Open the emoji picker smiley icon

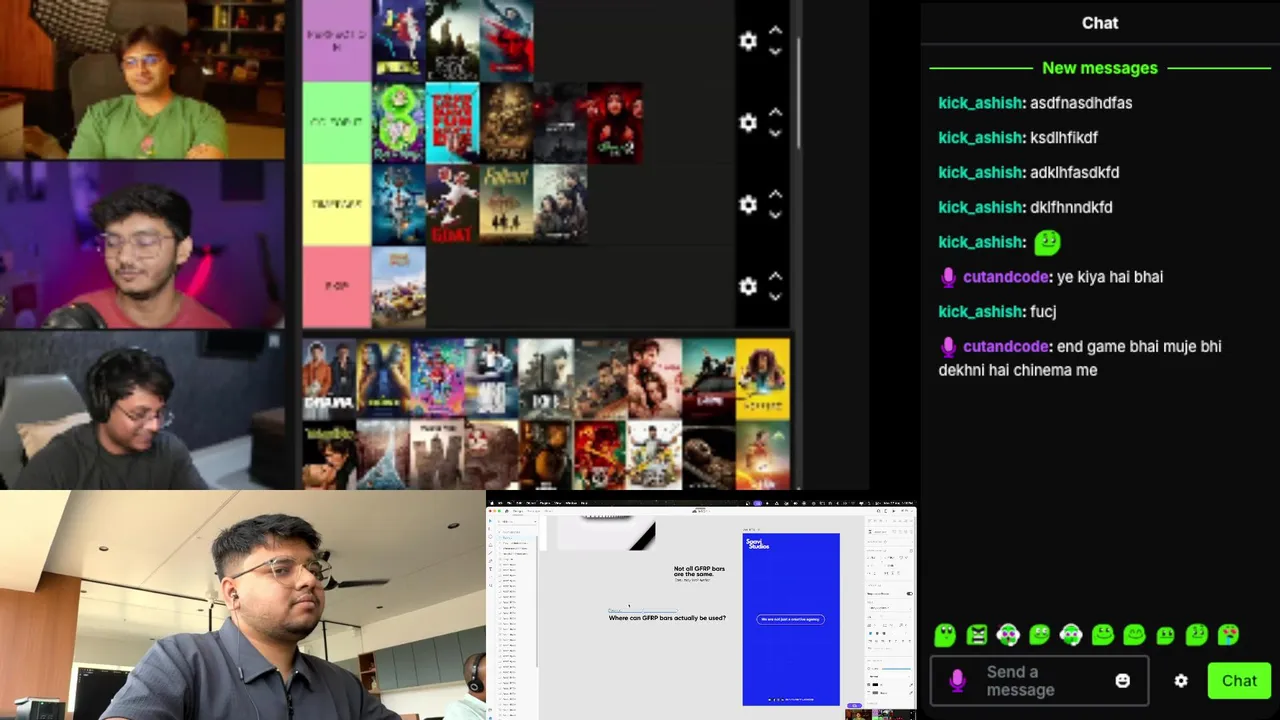(x=1123, y=681)
